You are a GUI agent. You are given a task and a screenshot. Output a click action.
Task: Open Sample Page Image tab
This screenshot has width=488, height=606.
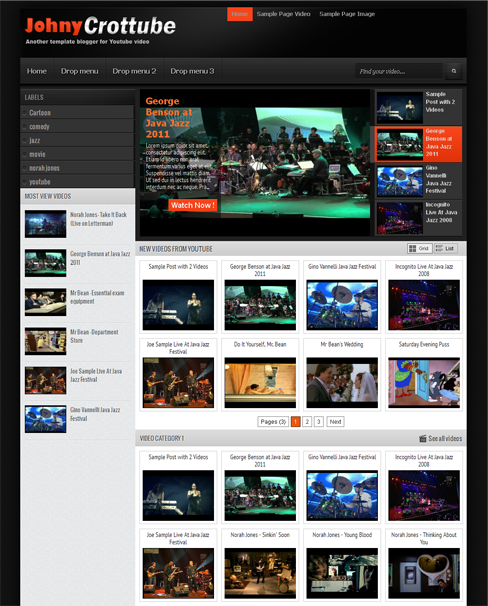point(347,14)
